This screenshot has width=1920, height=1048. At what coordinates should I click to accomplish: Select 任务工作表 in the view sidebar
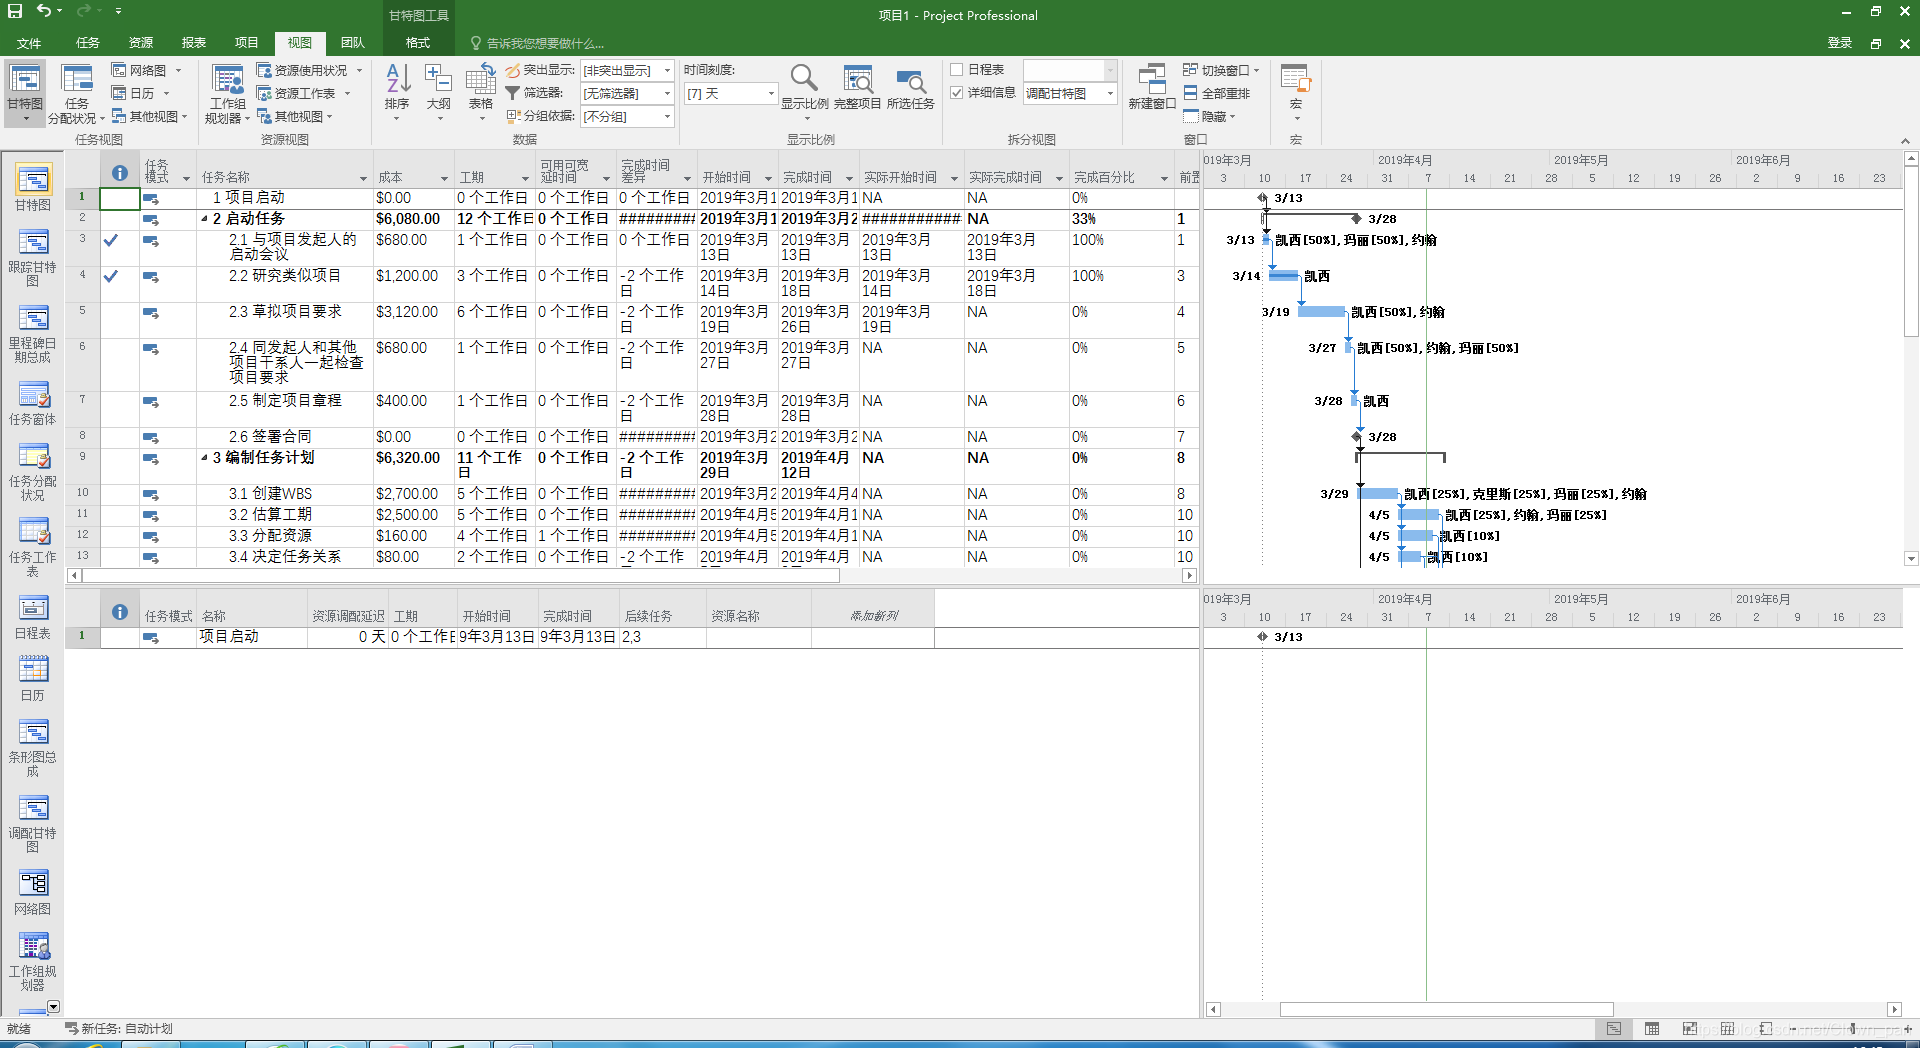point(33,548)
